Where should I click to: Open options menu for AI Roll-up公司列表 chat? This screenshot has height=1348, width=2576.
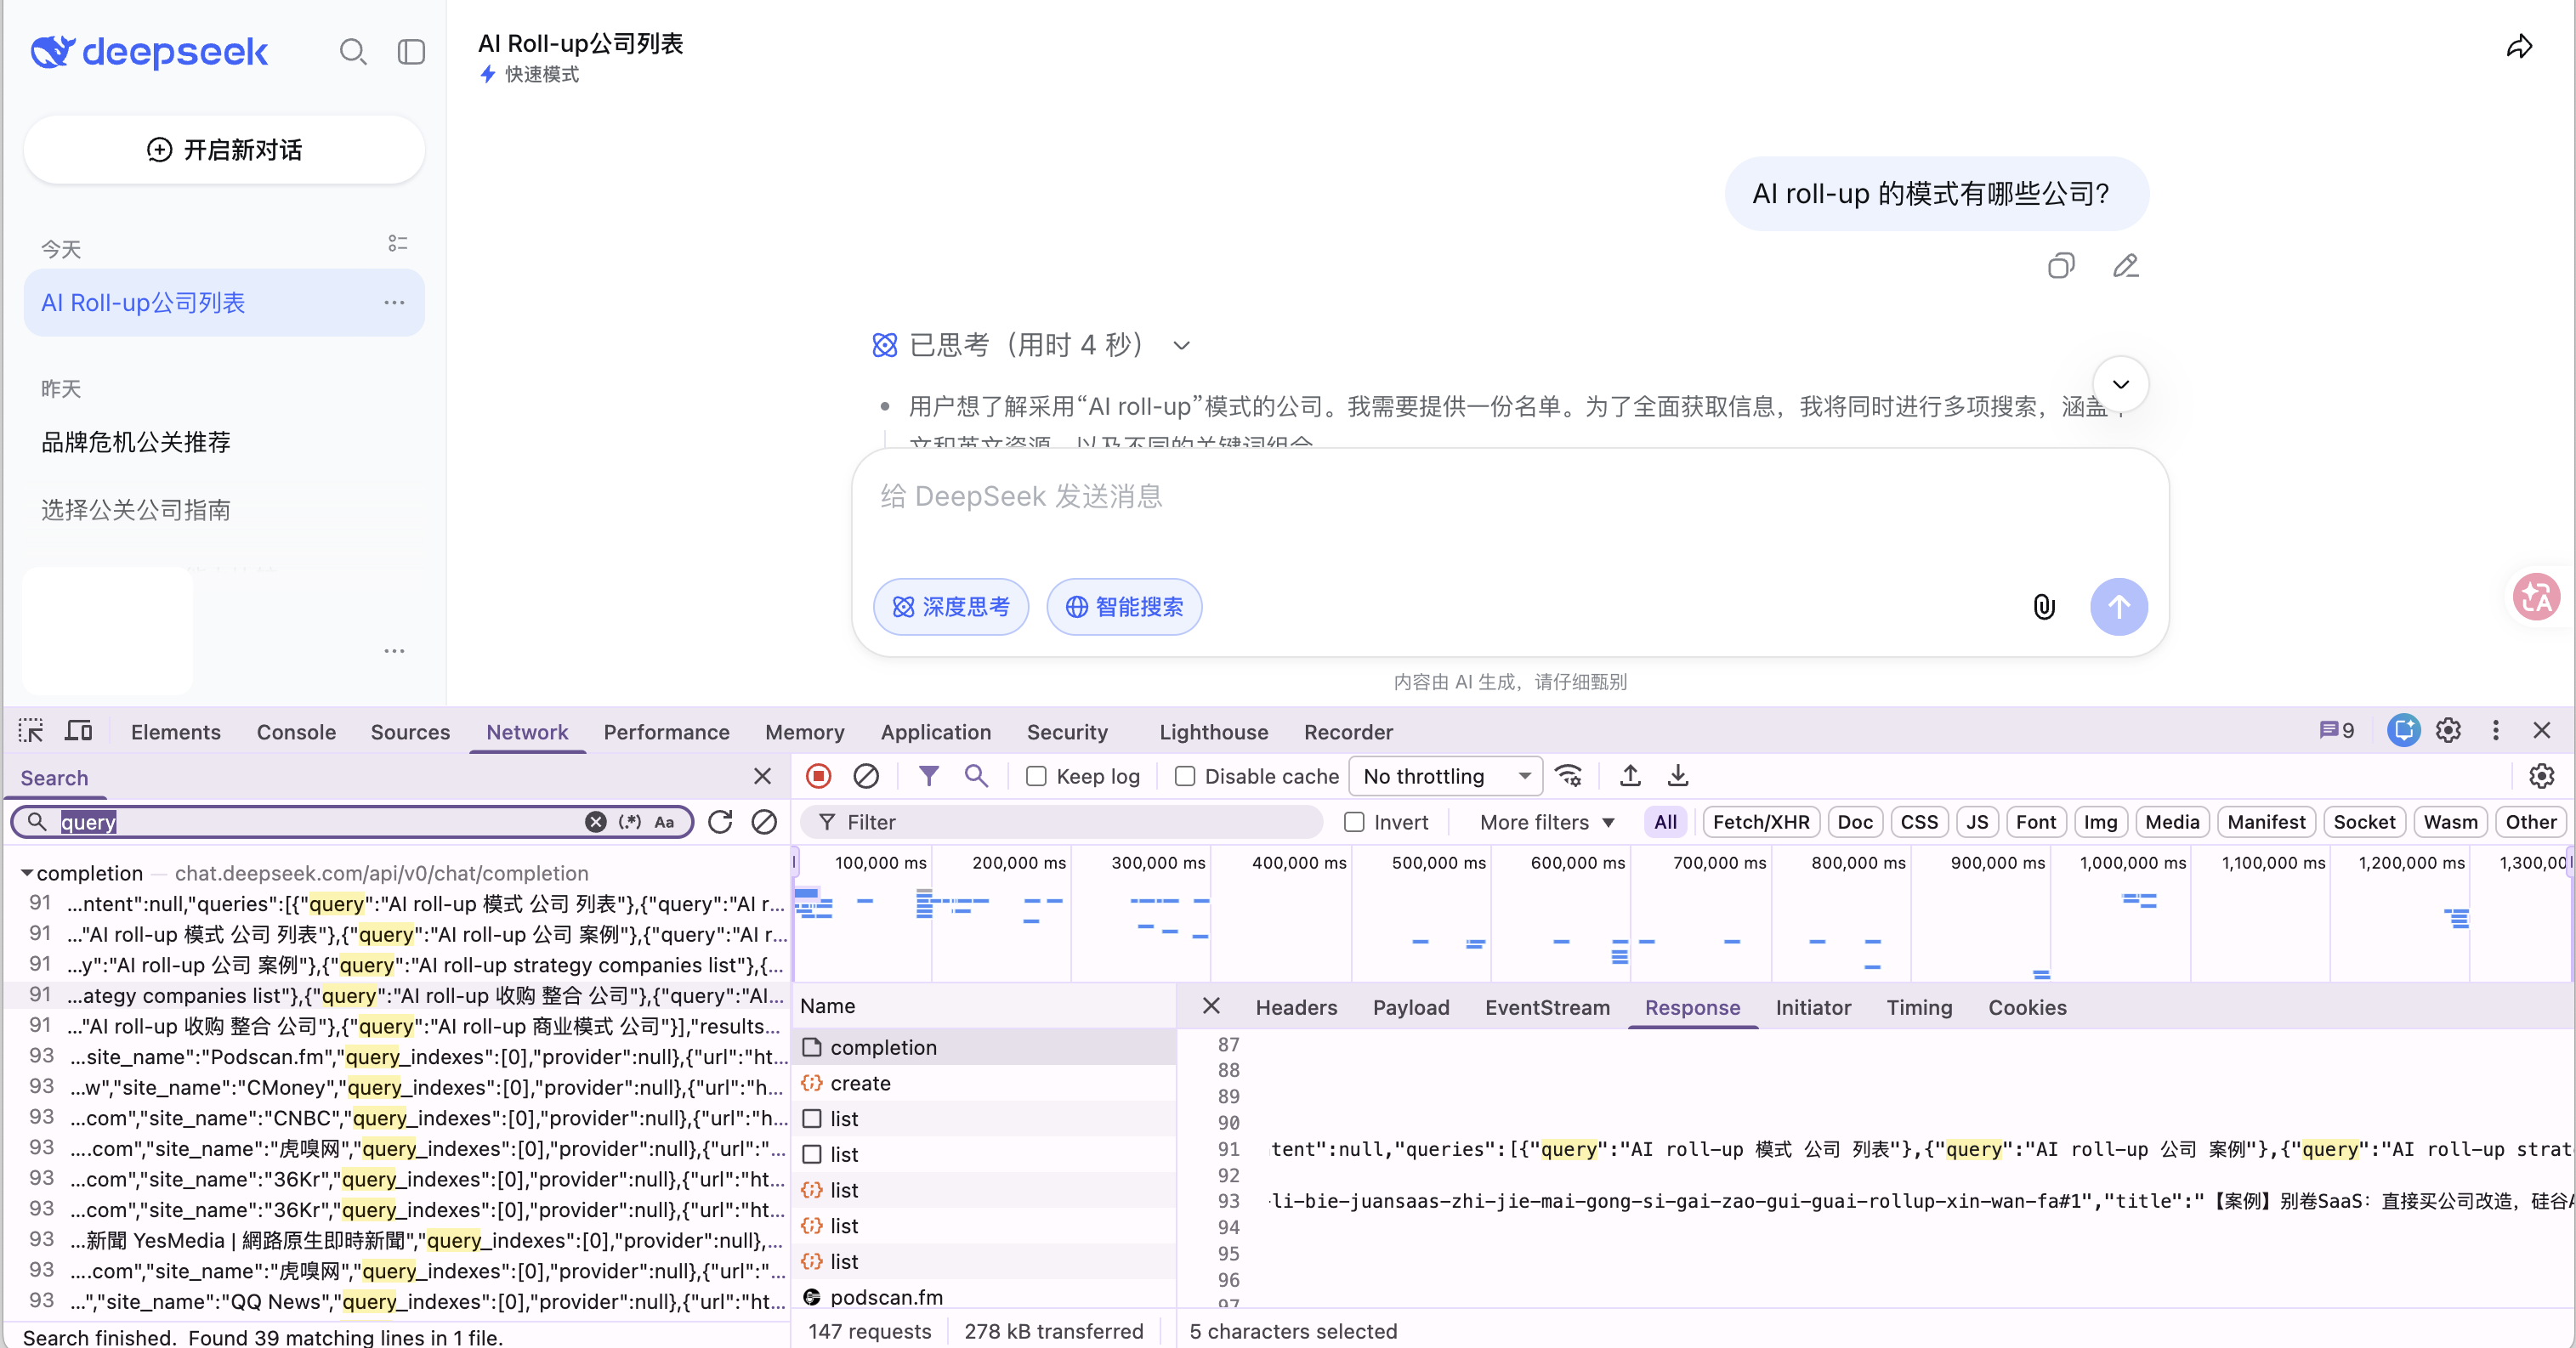[394, 303]
